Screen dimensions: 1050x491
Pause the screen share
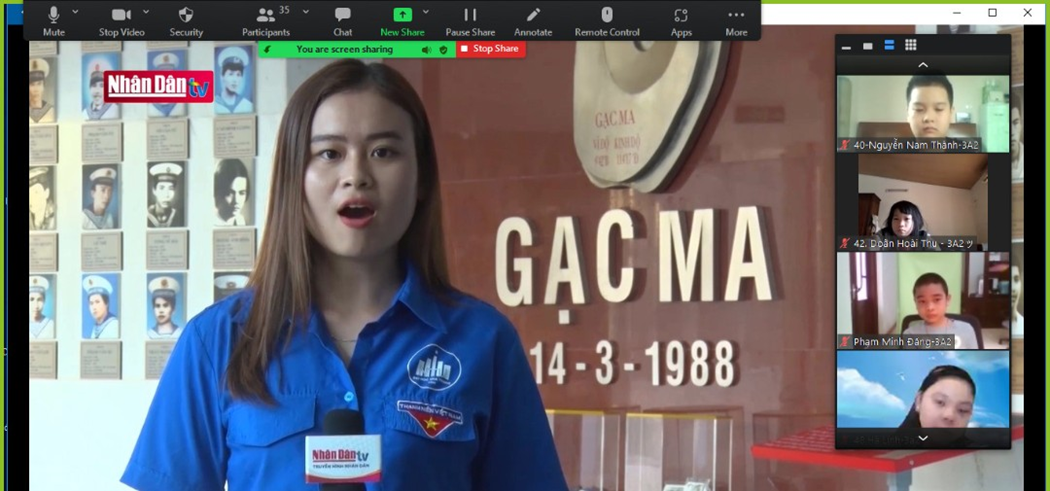[x=470, y=21]
